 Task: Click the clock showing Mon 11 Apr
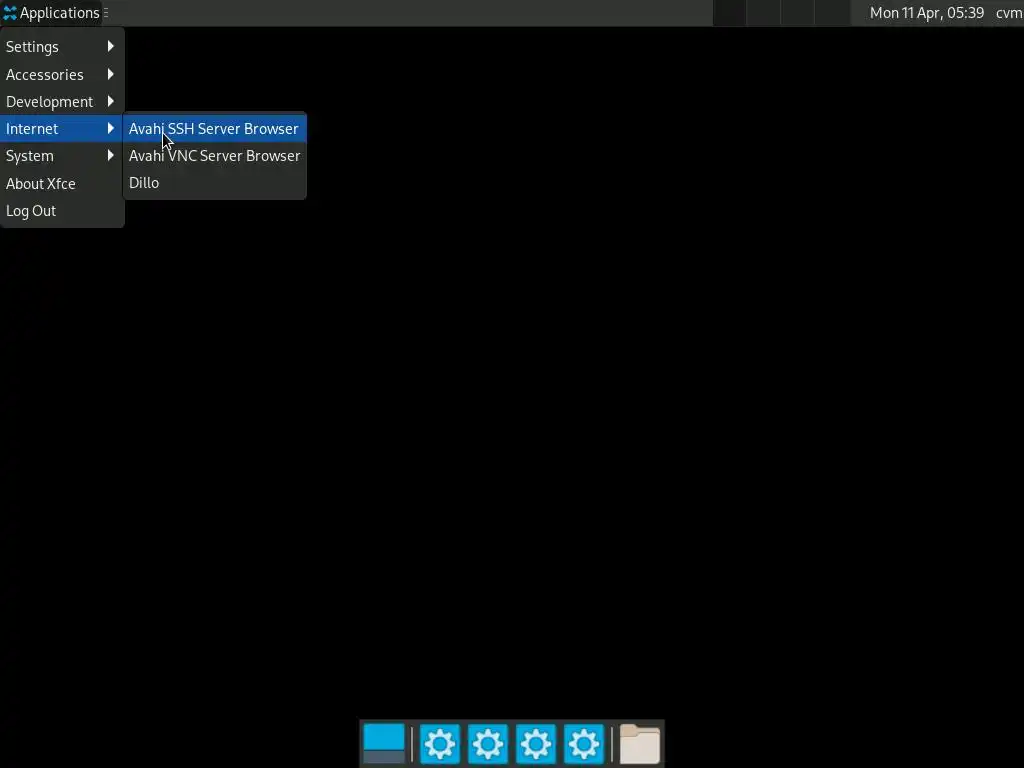pyautogui.click(x=926, y=12)
